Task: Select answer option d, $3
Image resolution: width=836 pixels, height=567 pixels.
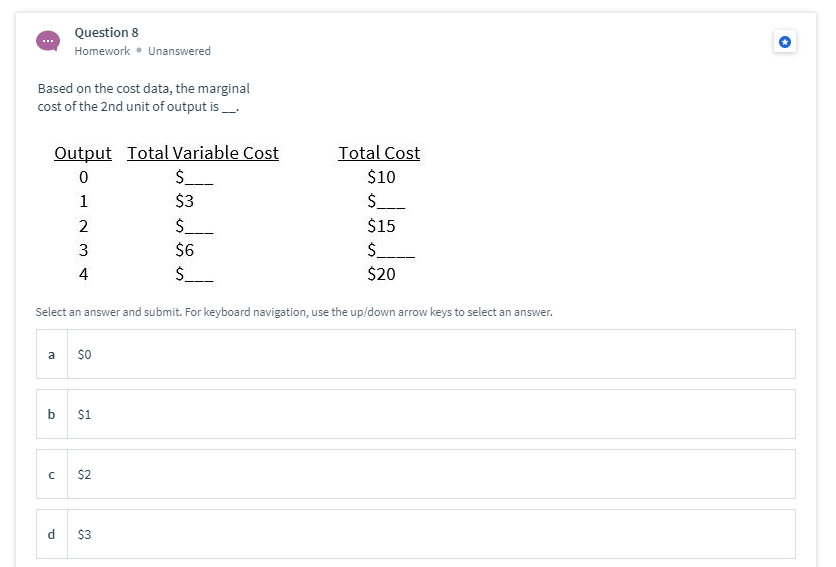Action: [416, 534]
